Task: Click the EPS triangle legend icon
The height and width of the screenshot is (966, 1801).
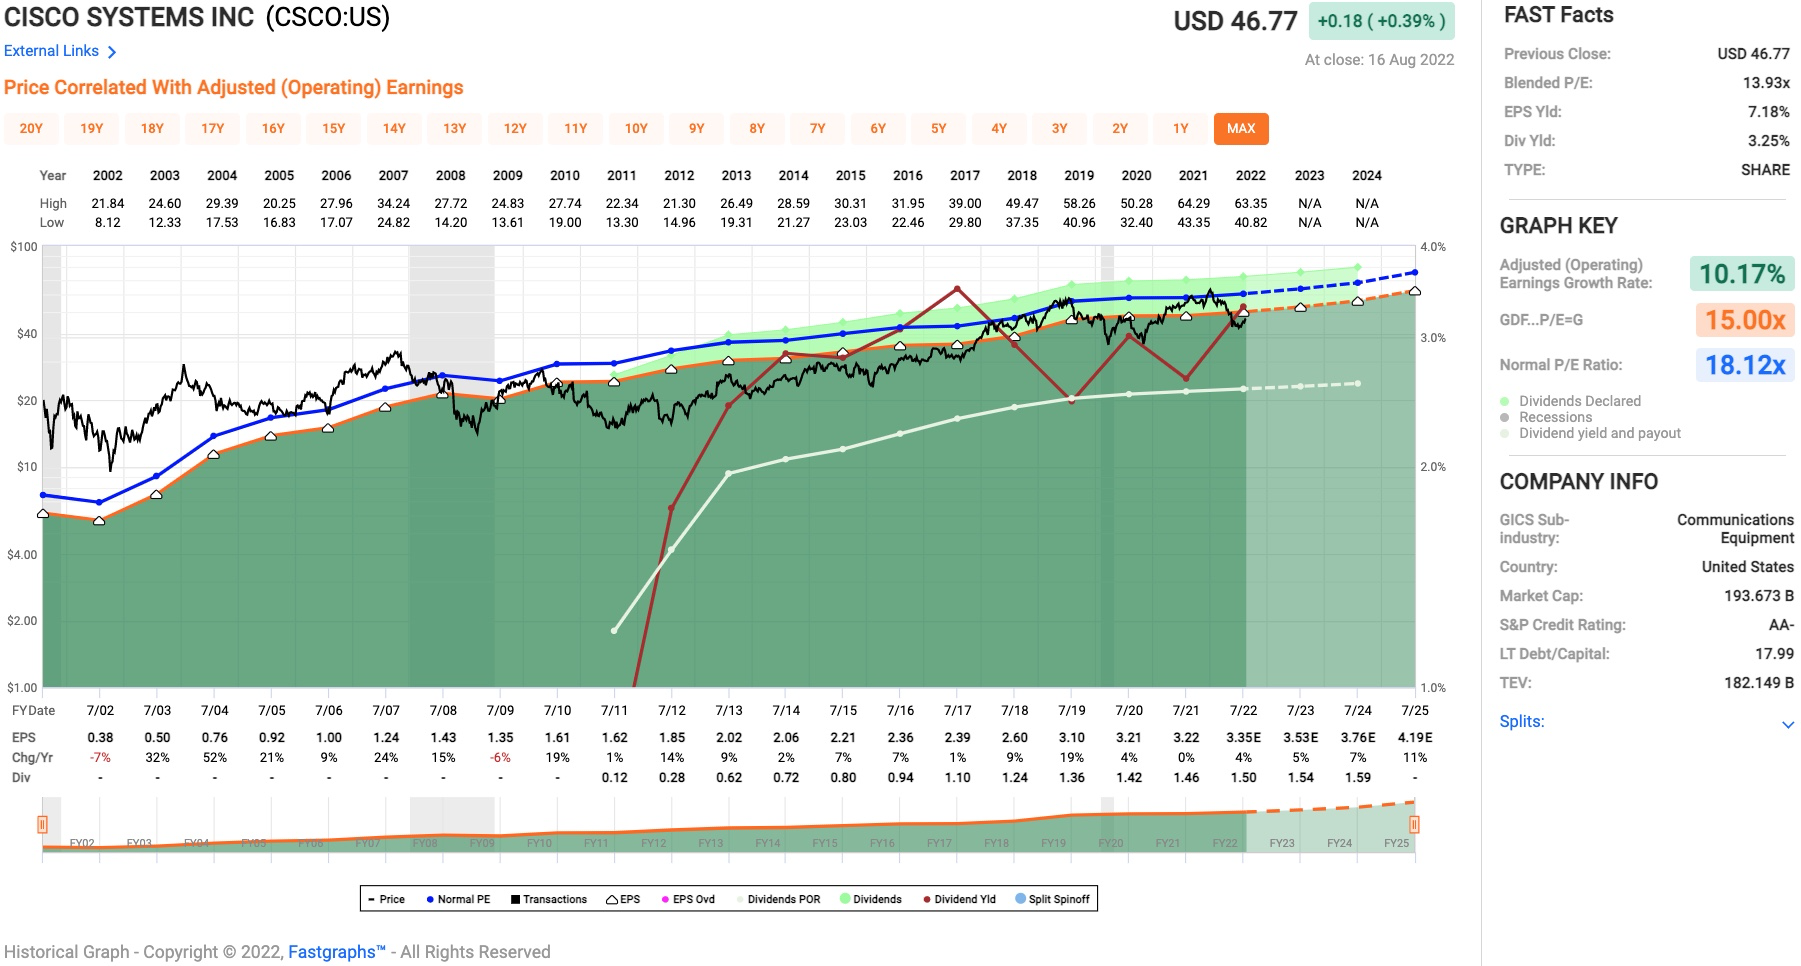Action: [611, 899]
